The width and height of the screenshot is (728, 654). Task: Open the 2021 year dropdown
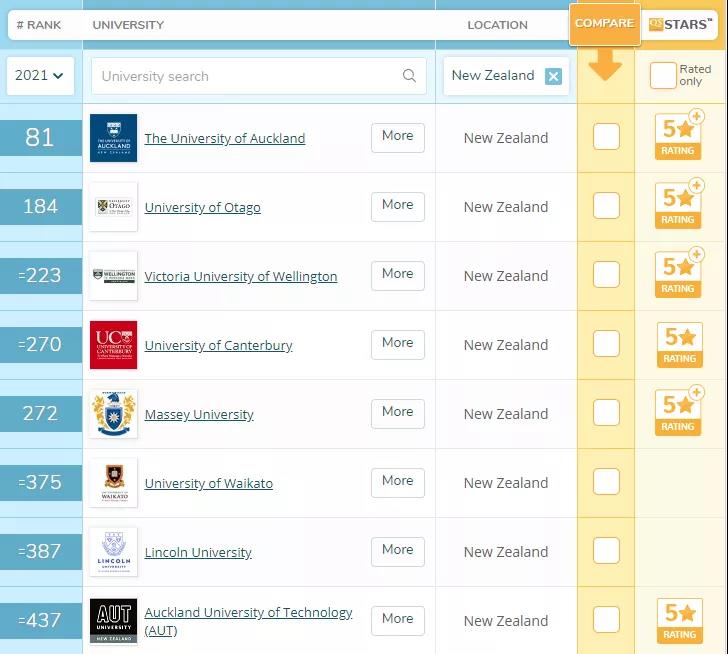pos(40,76)
